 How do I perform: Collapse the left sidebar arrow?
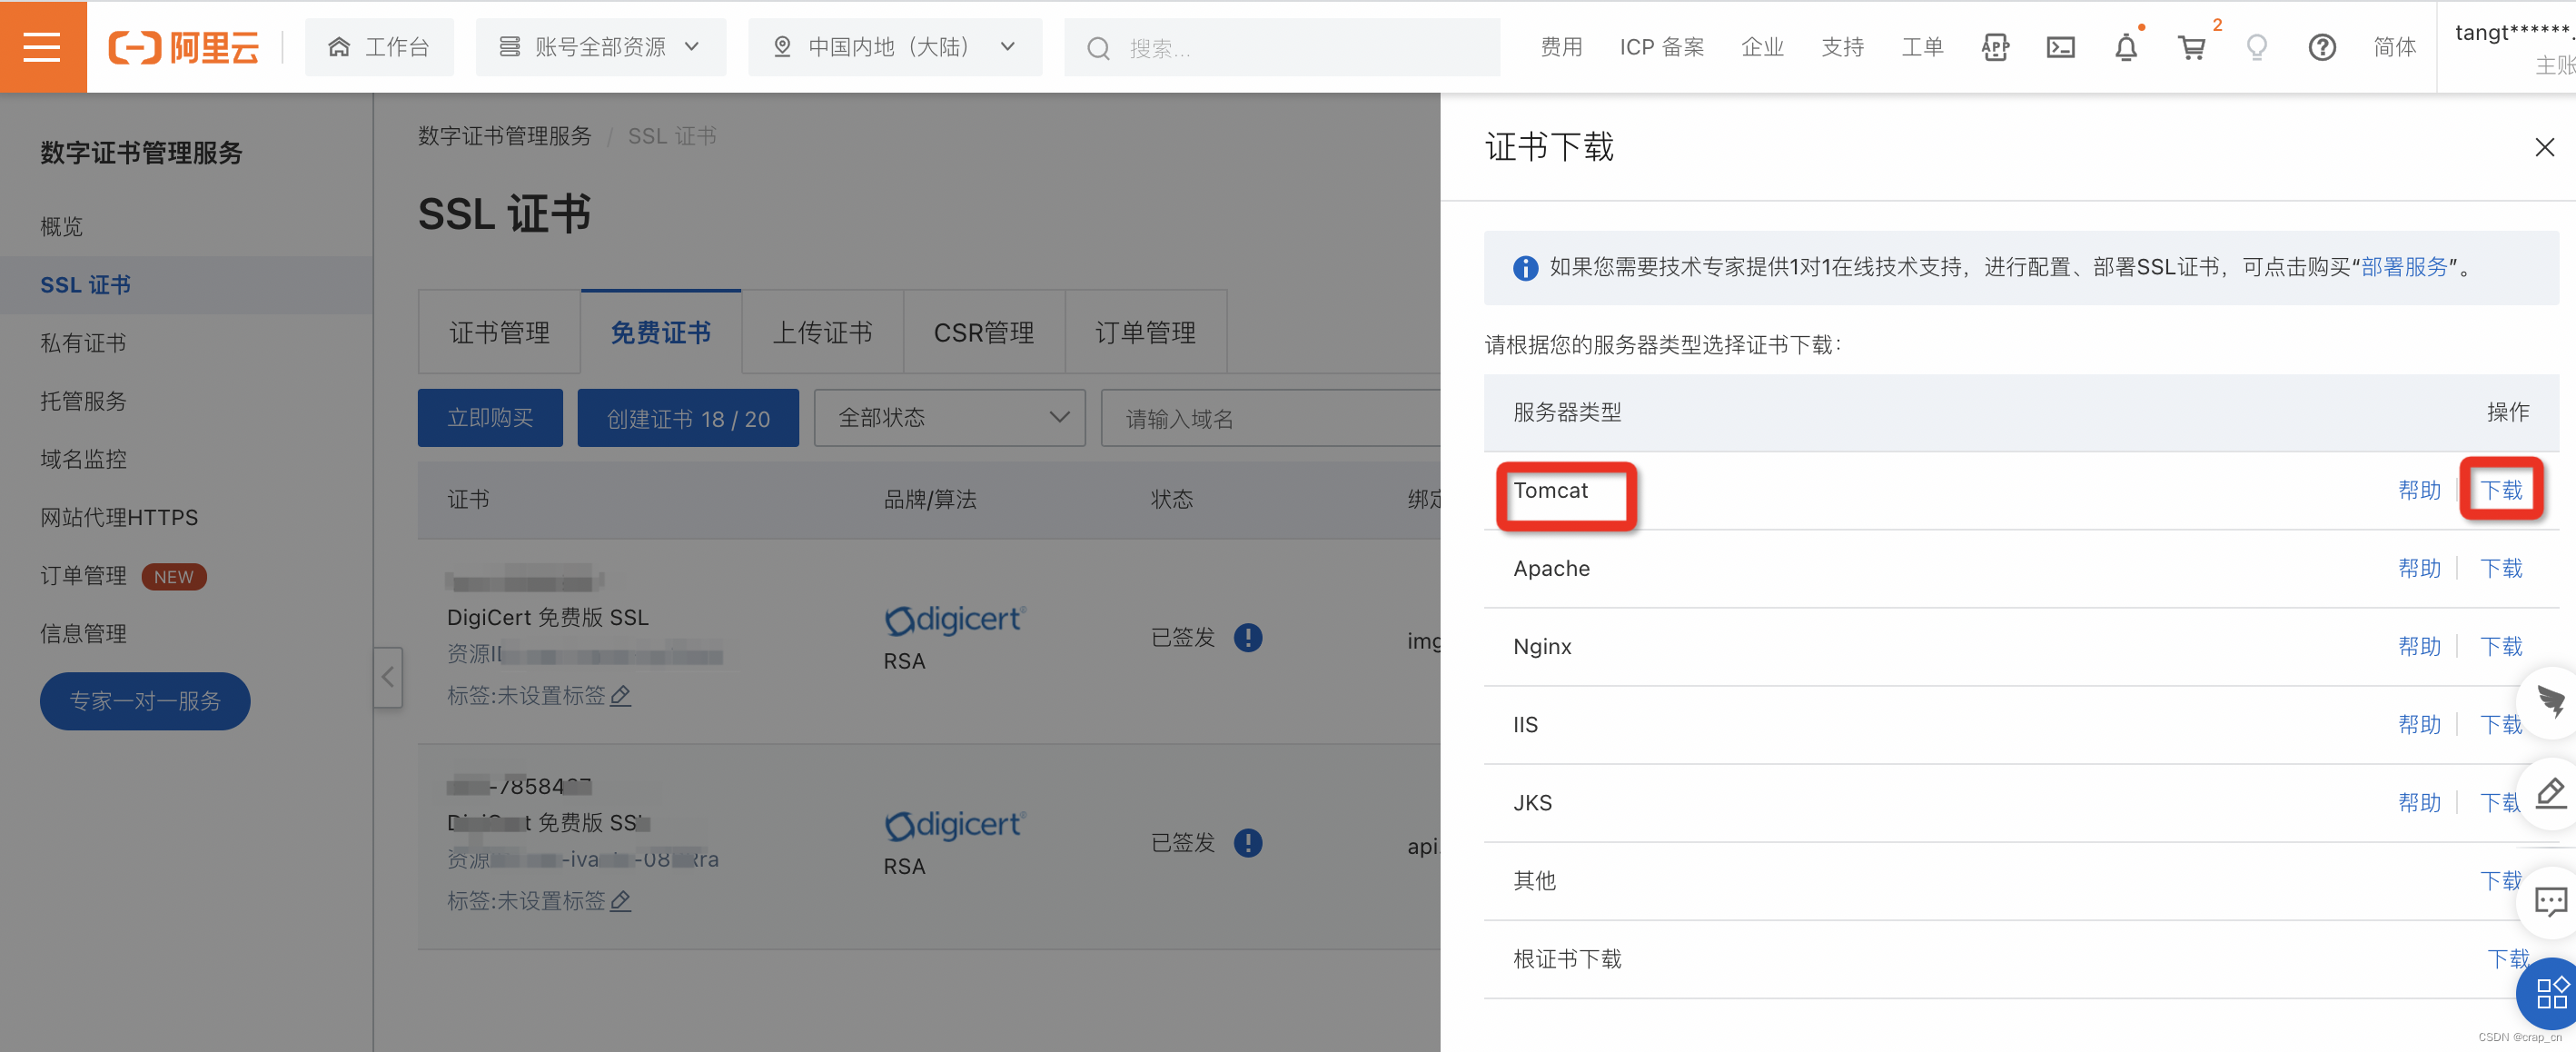tap(388, 677)
